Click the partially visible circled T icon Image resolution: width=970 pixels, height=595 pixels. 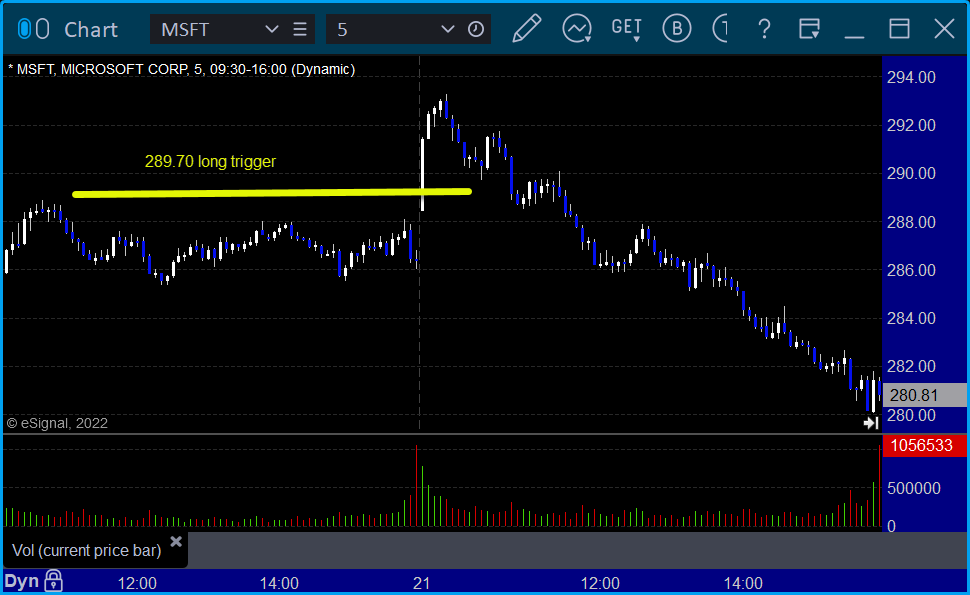tap(720, 28)
